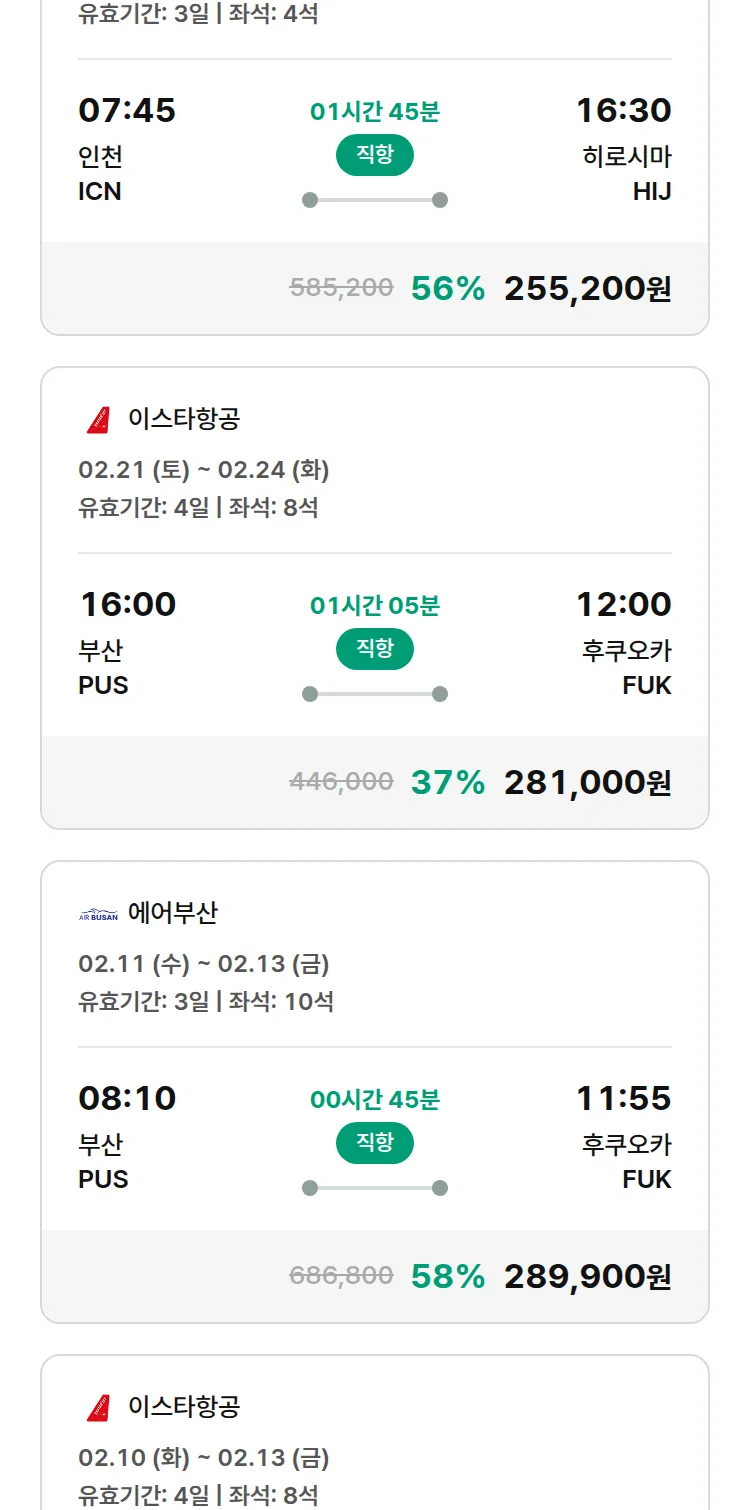Click the 02.11 (수) ~ 02.13 (금) date range
The width and height of the screenshot is (750, 1510).
coord(204,964)
